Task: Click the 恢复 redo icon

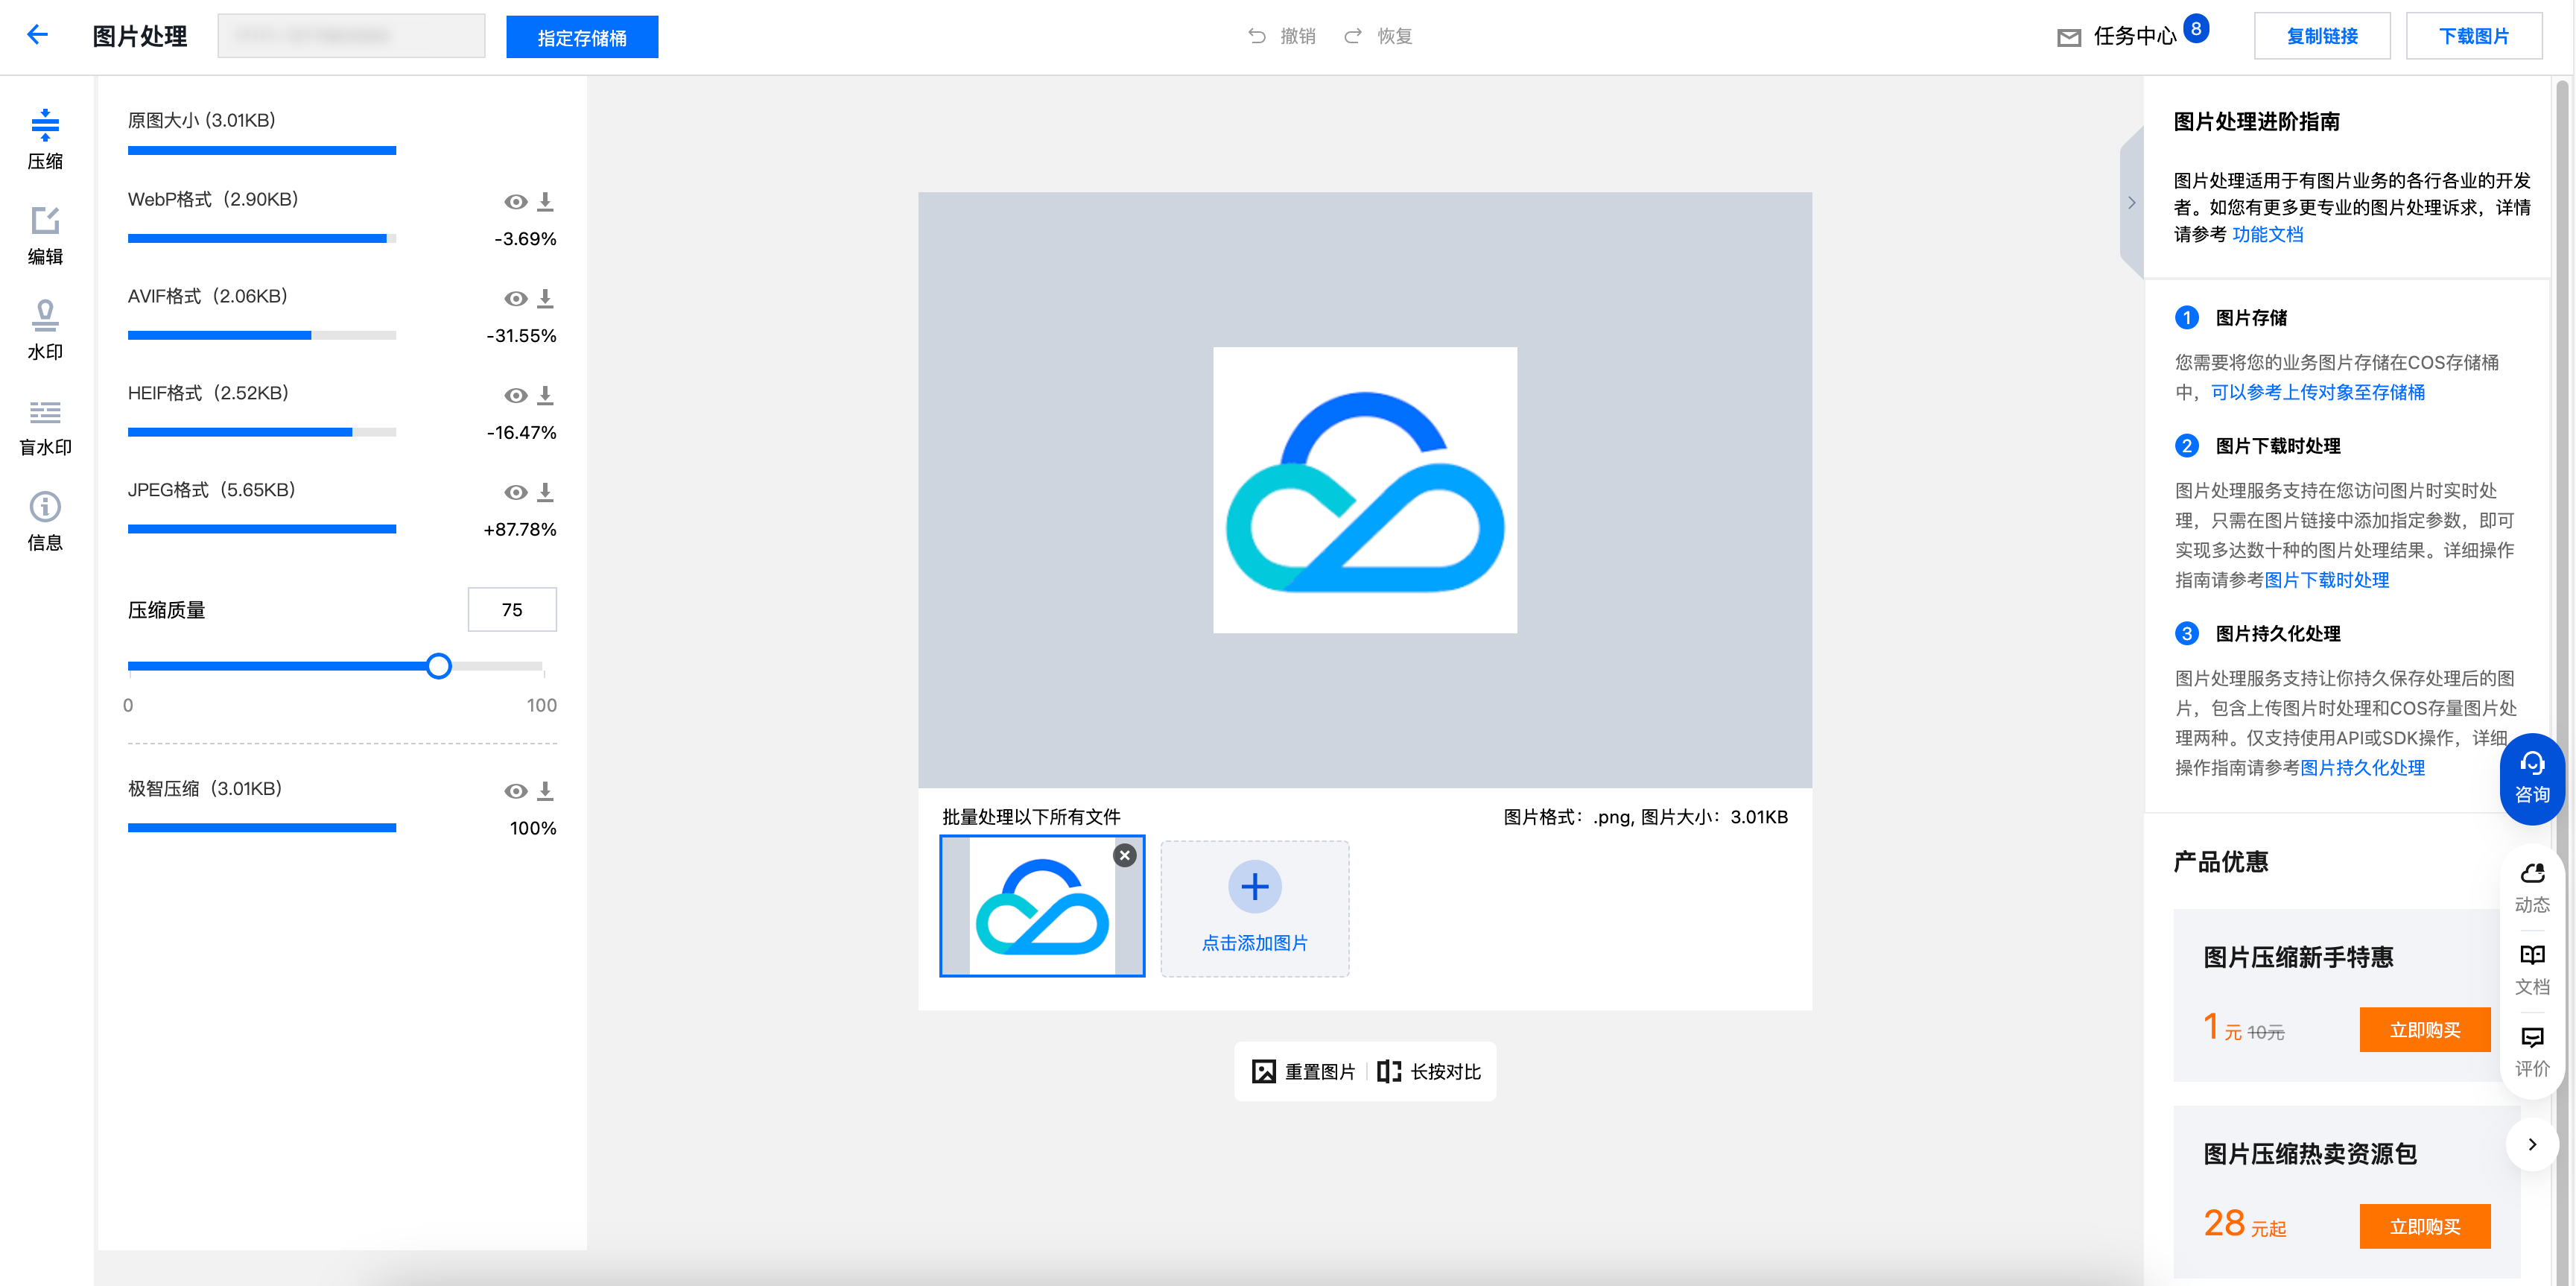Action: 1353,36
